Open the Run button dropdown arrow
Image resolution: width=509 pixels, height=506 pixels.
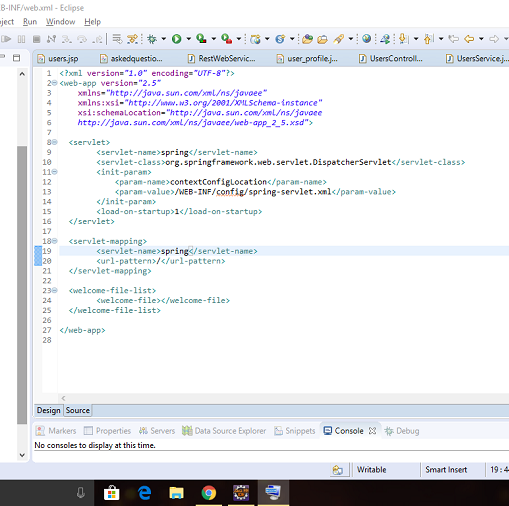click(x=189, y=39)
